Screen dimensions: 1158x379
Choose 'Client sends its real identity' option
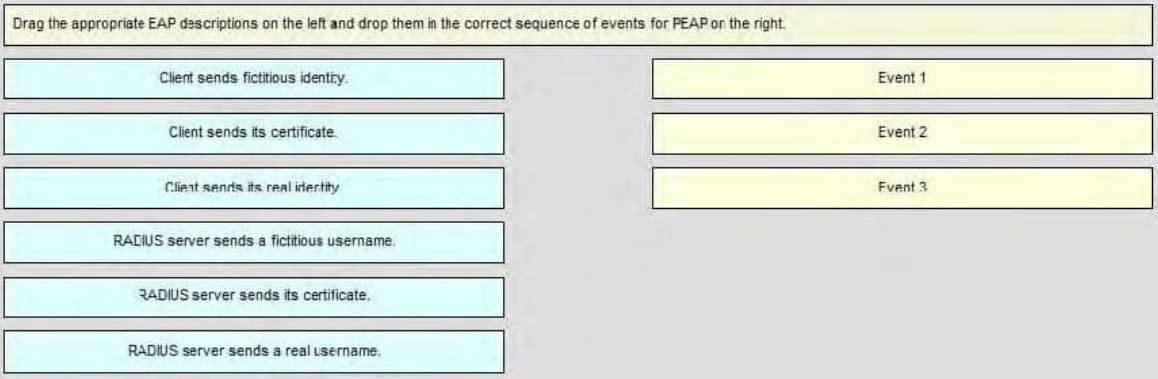(254, 188)
